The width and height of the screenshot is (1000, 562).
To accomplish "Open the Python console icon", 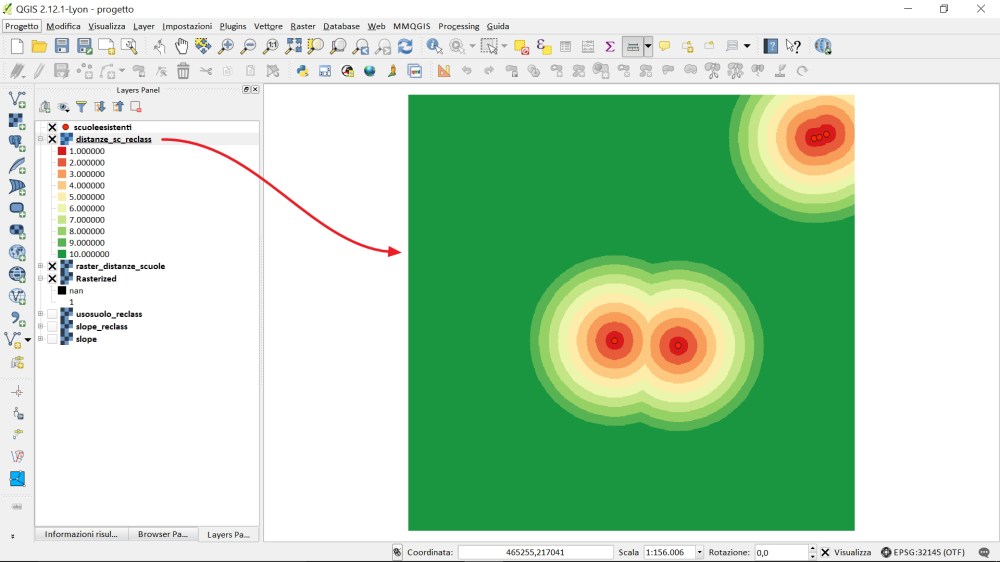I will 302,71.
